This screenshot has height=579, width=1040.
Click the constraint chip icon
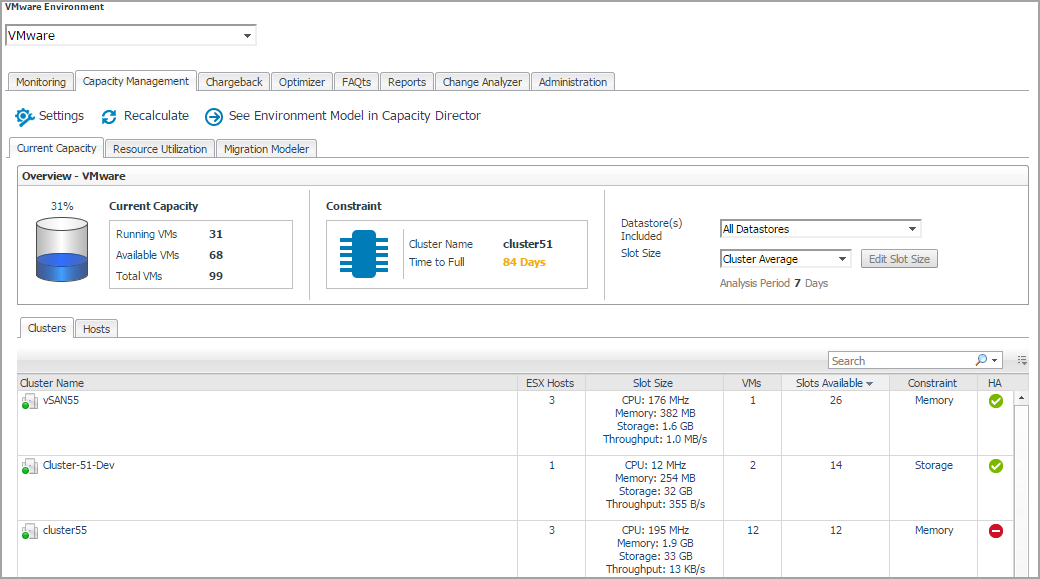[363, 254]
